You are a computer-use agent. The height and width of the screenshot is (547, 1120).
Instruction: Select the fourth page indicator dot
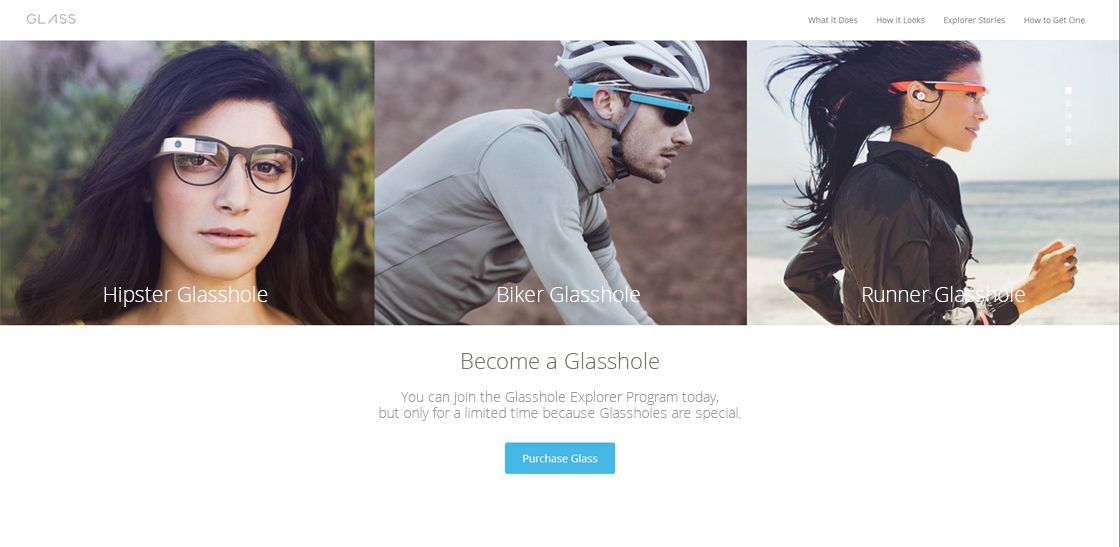point(1069,129)
